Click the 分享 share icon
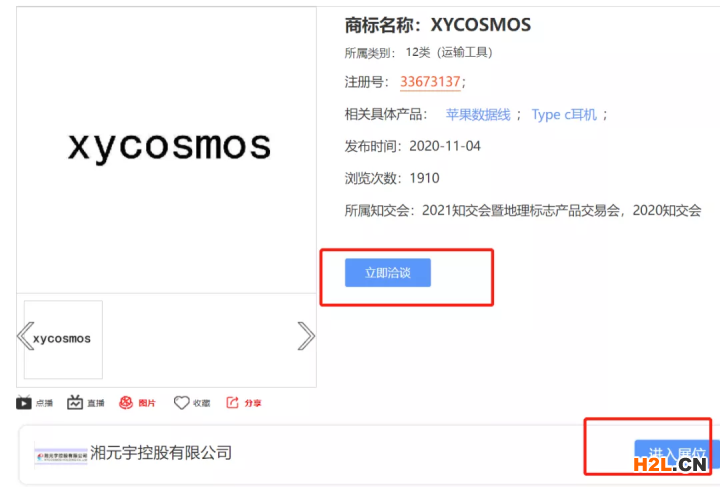This screenshot has height=487, width=720. tap(232, 403)
